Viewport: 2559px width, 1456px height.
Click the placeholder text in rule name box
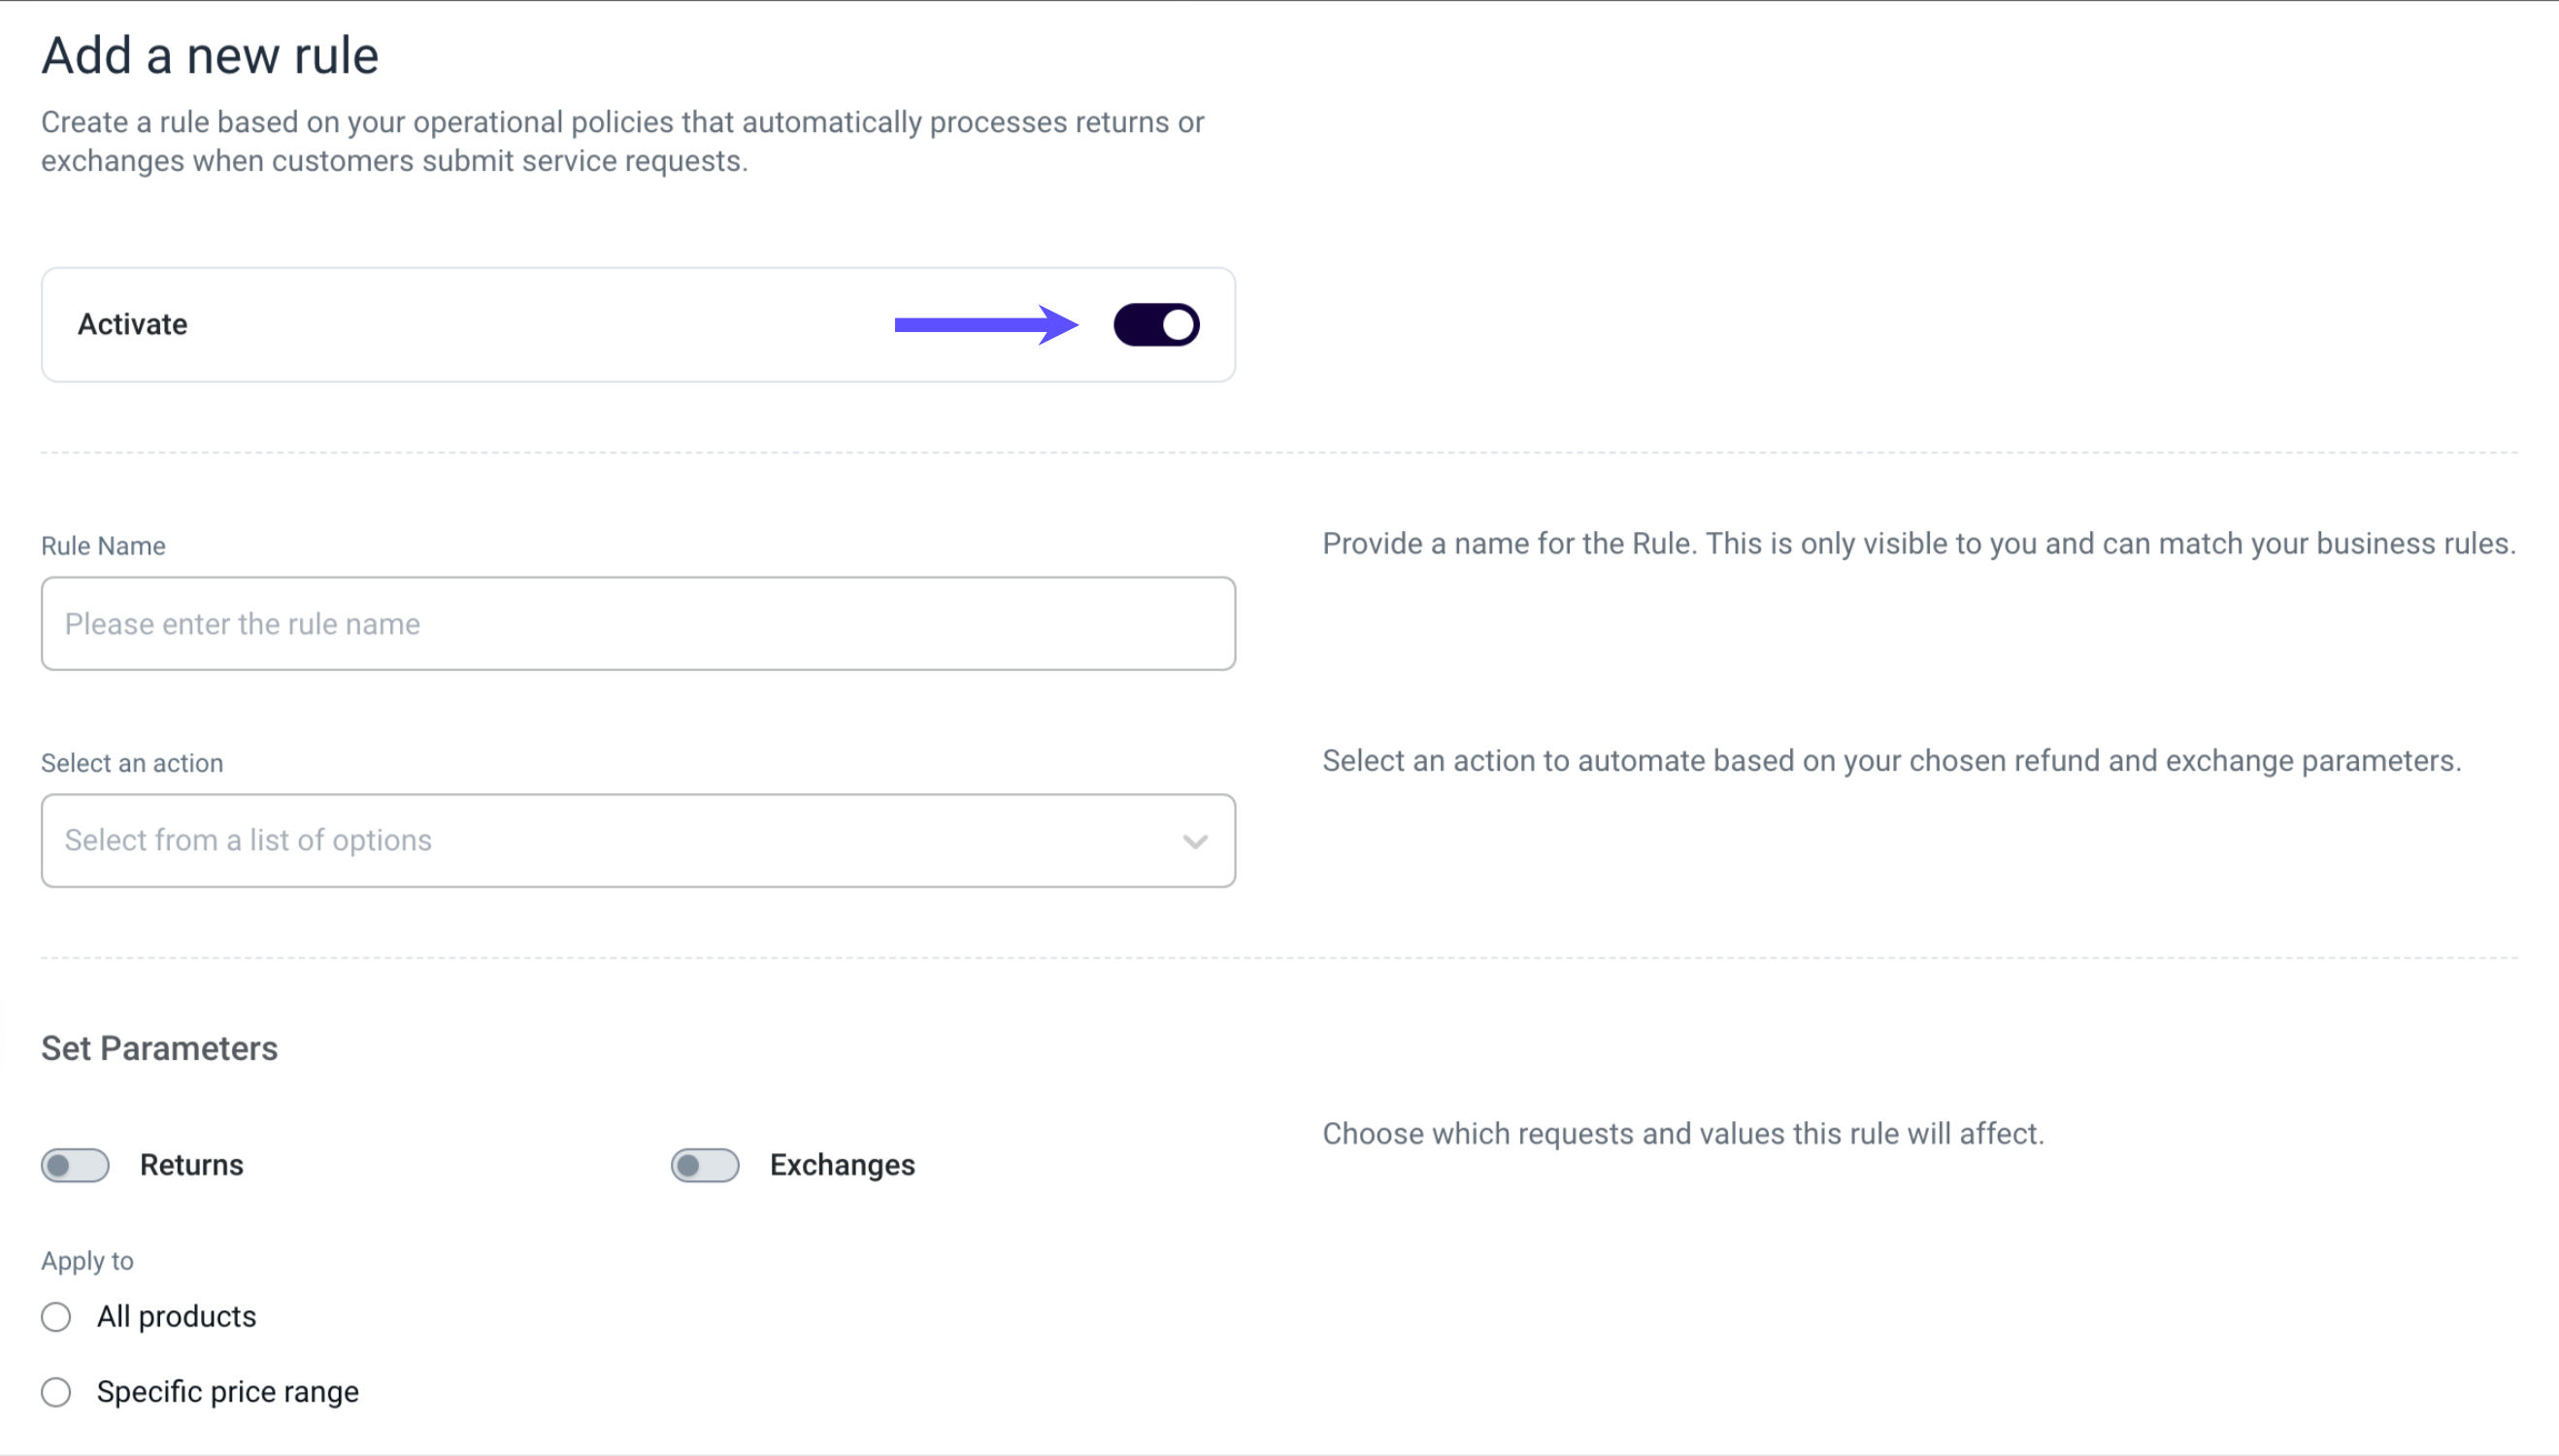242,623
